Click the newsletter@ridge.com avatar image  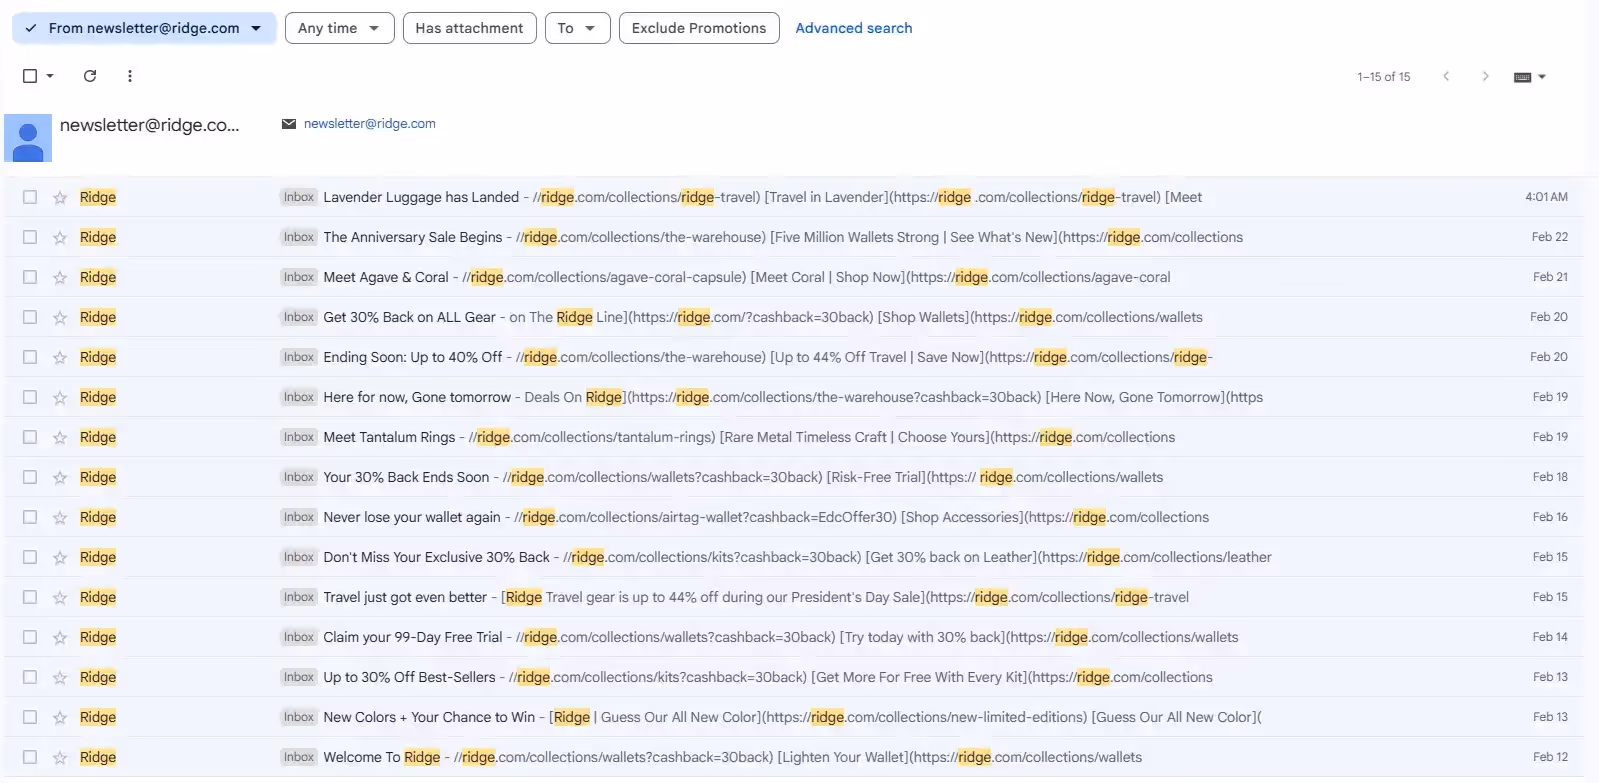tap(28, 138)
